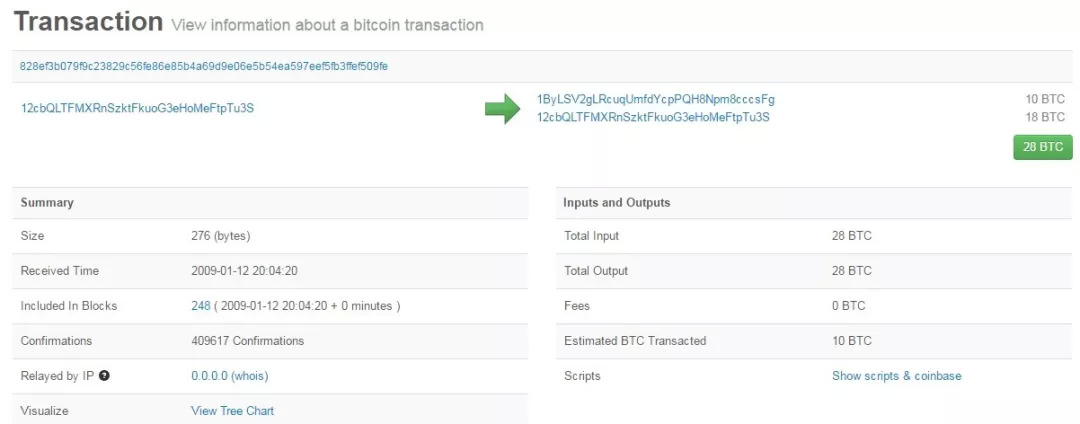The height and width of the screenshot is (424, 1080).
Task: Click the 409617 Confirmations value
Action: [247, 341]
